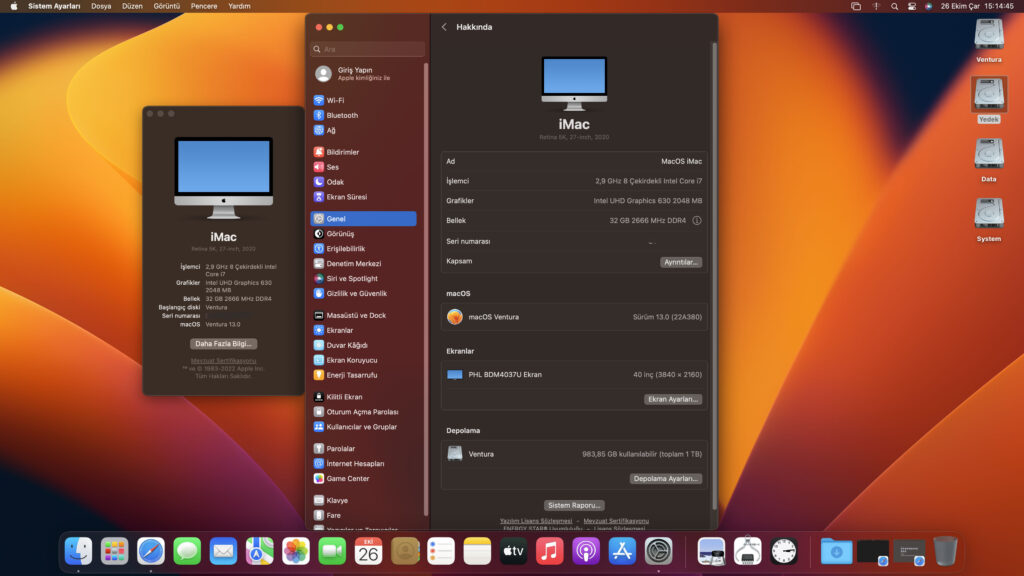
Task: Open Apple menu
Action: tap(14, 6)
